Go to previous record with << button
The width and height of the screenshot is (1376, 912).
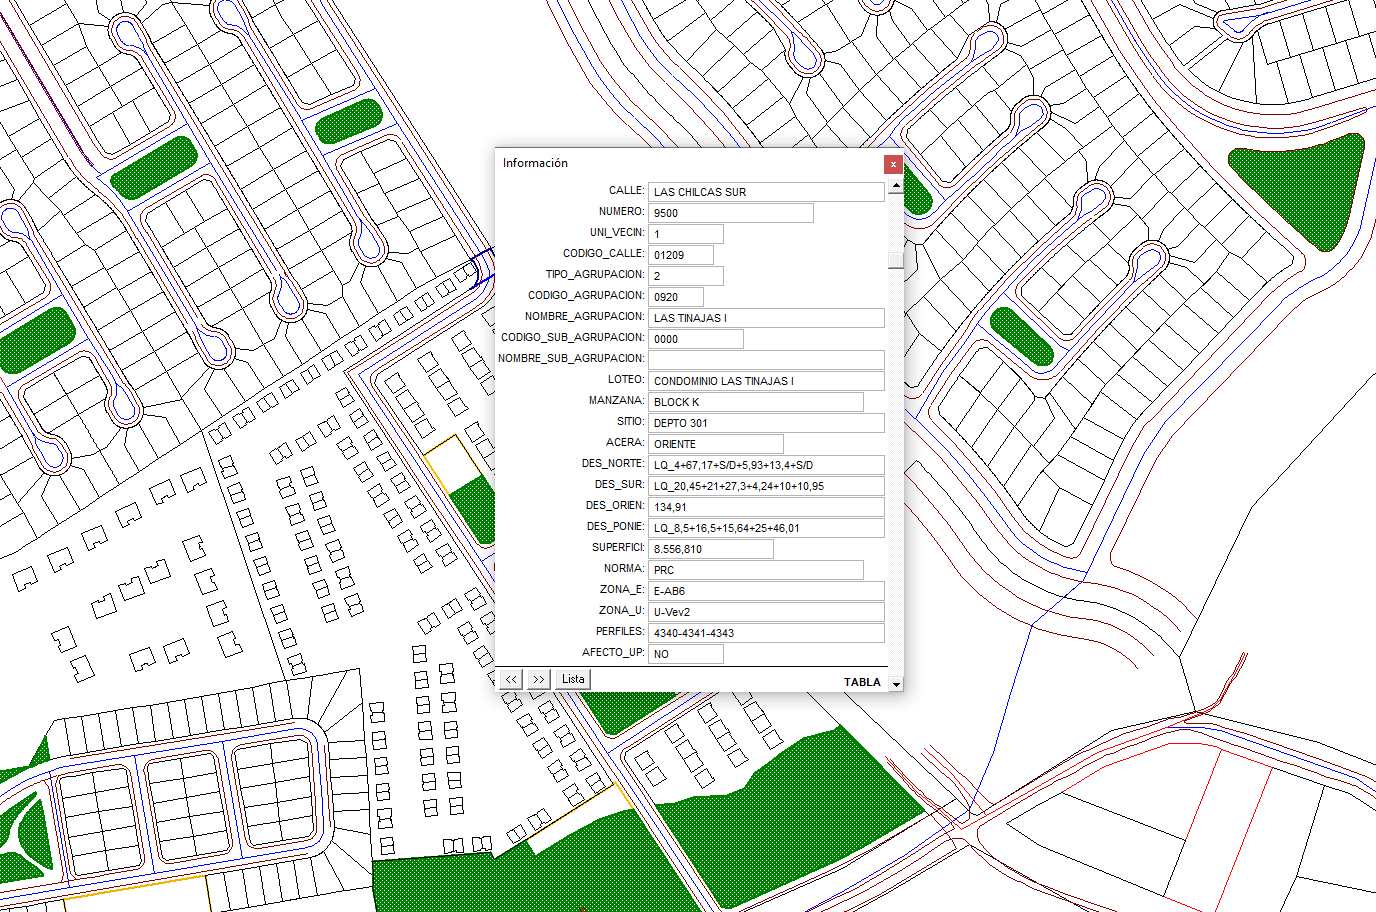(511, 679)
